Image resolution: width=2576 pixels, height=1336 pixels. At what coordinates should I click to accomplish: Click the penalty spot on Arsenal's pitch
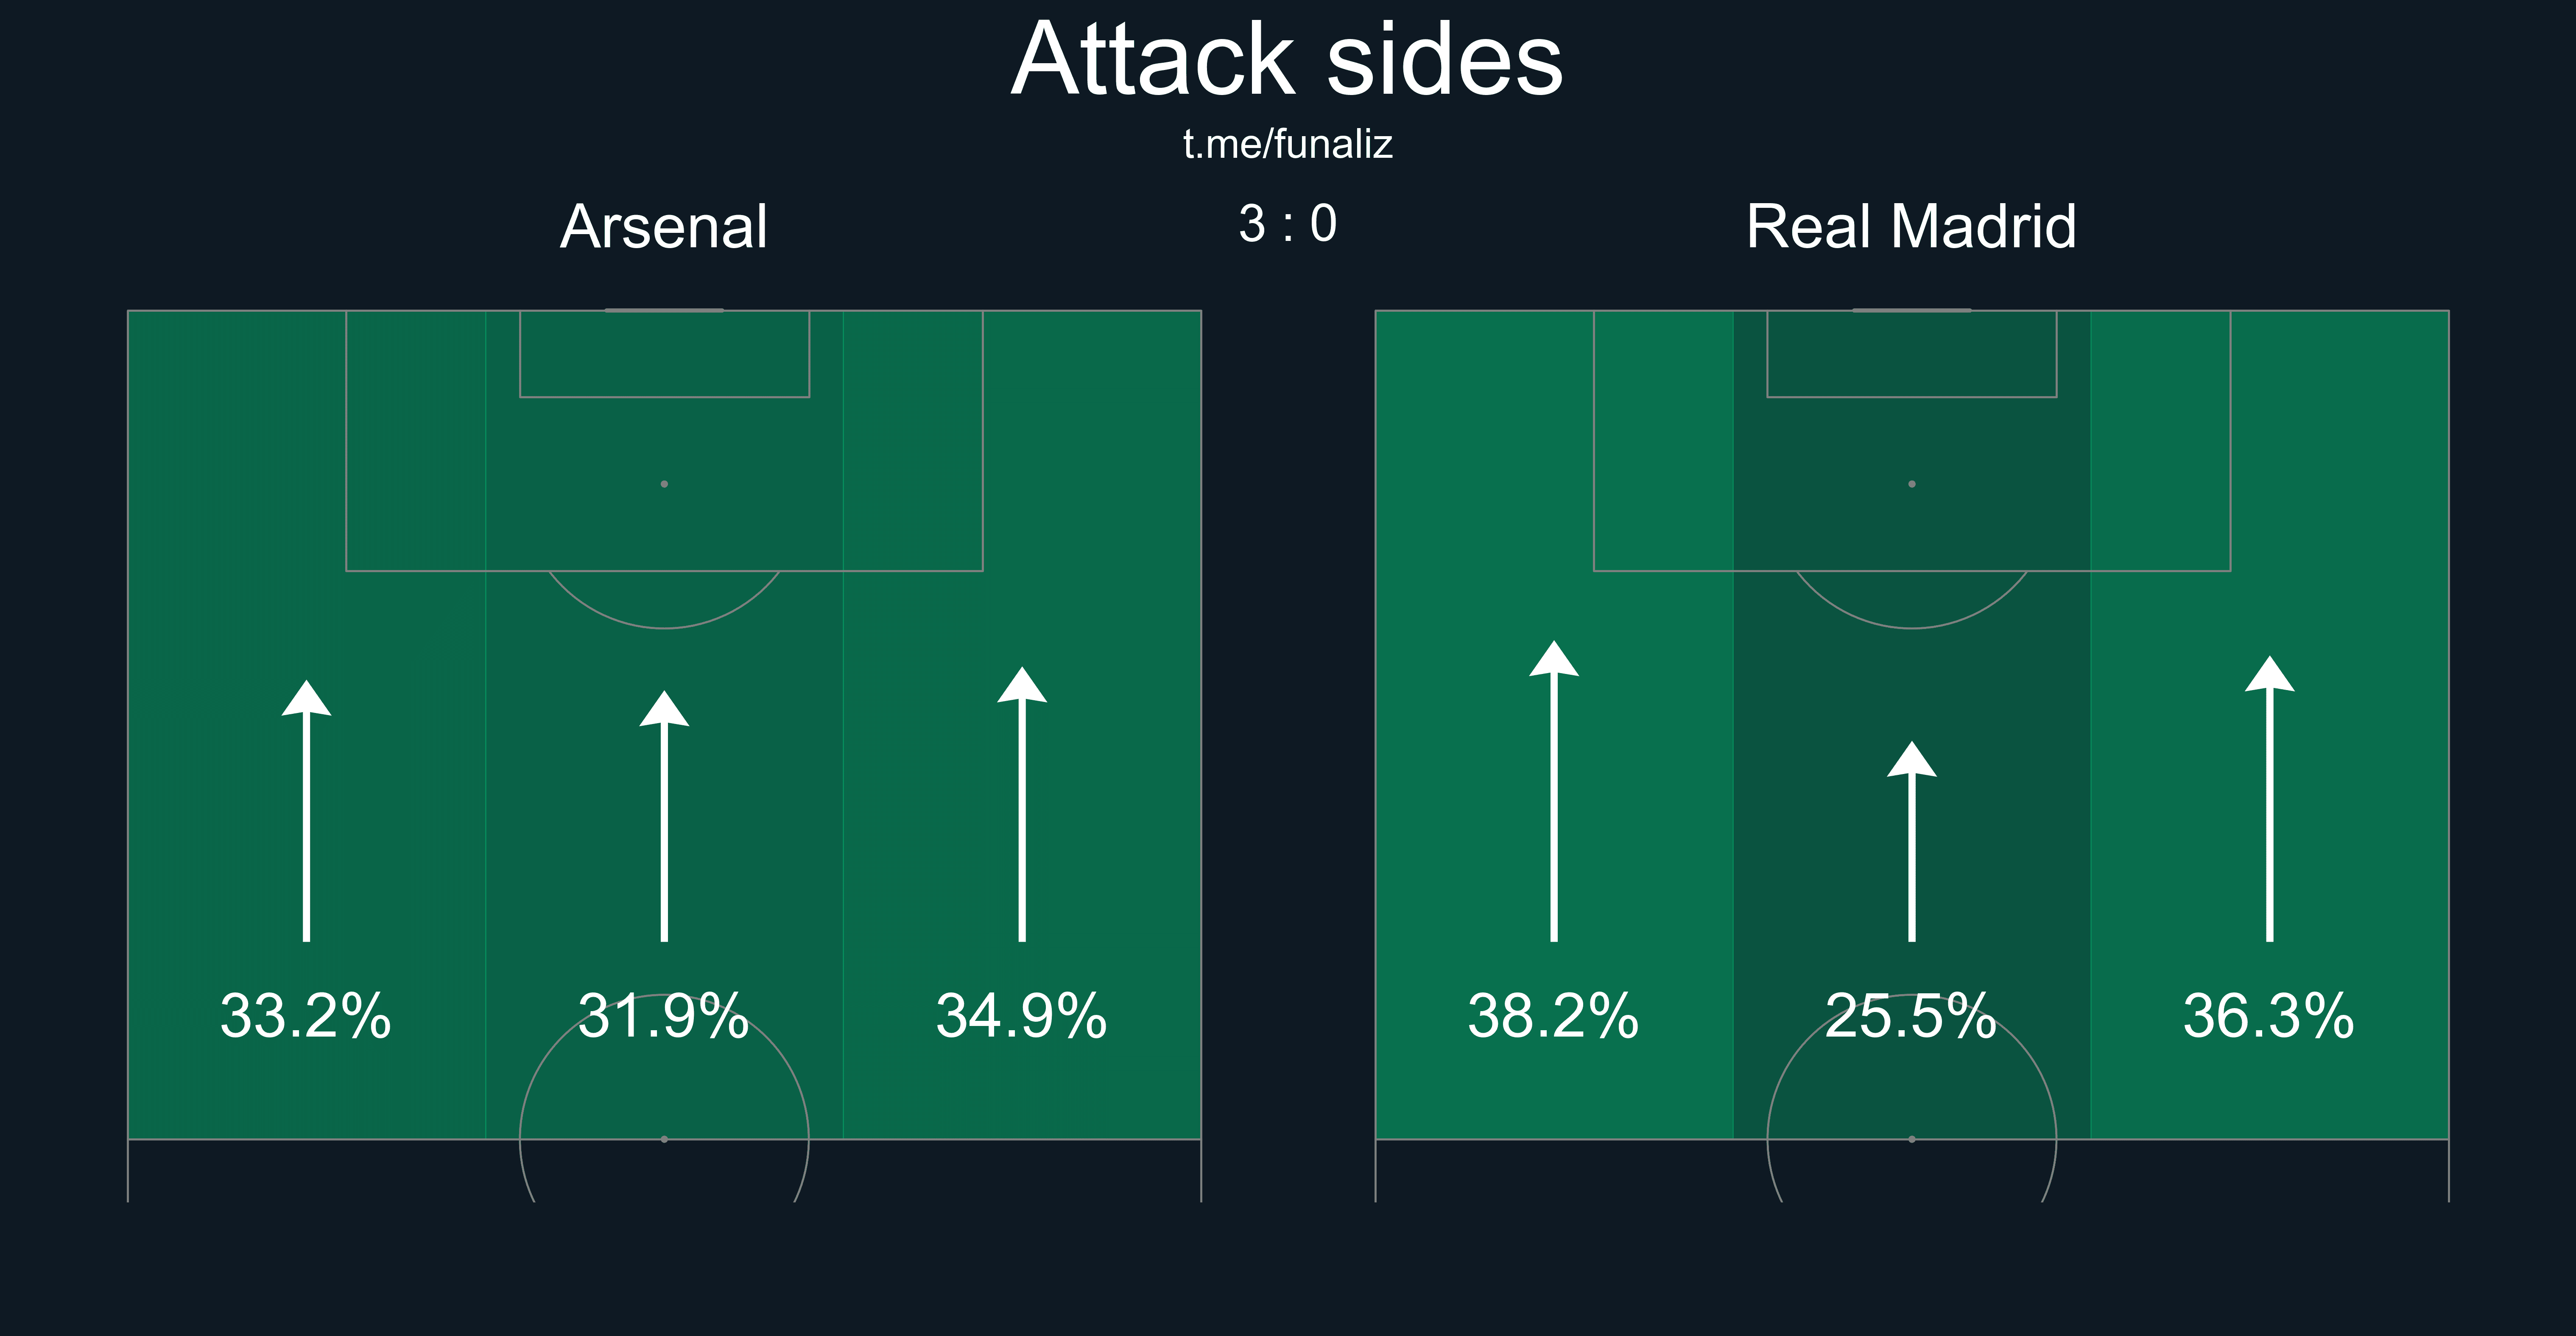click(664, 484)
